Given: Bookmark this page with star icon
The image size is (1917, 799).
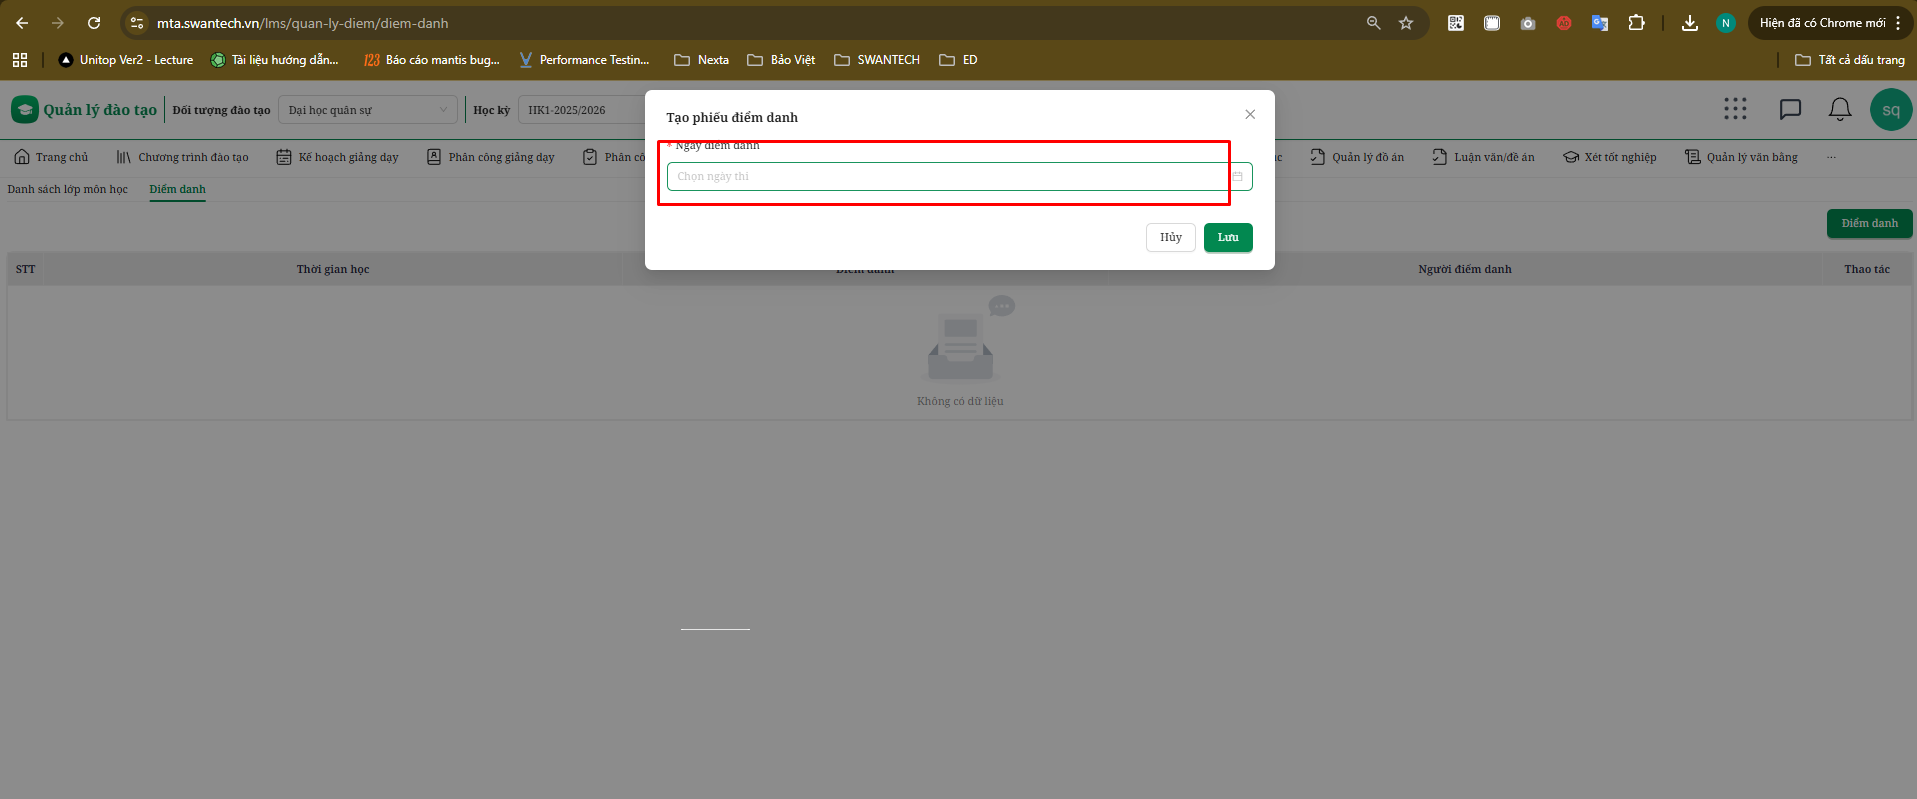Looking at the screenshot, I should (x=1406, y=23).
